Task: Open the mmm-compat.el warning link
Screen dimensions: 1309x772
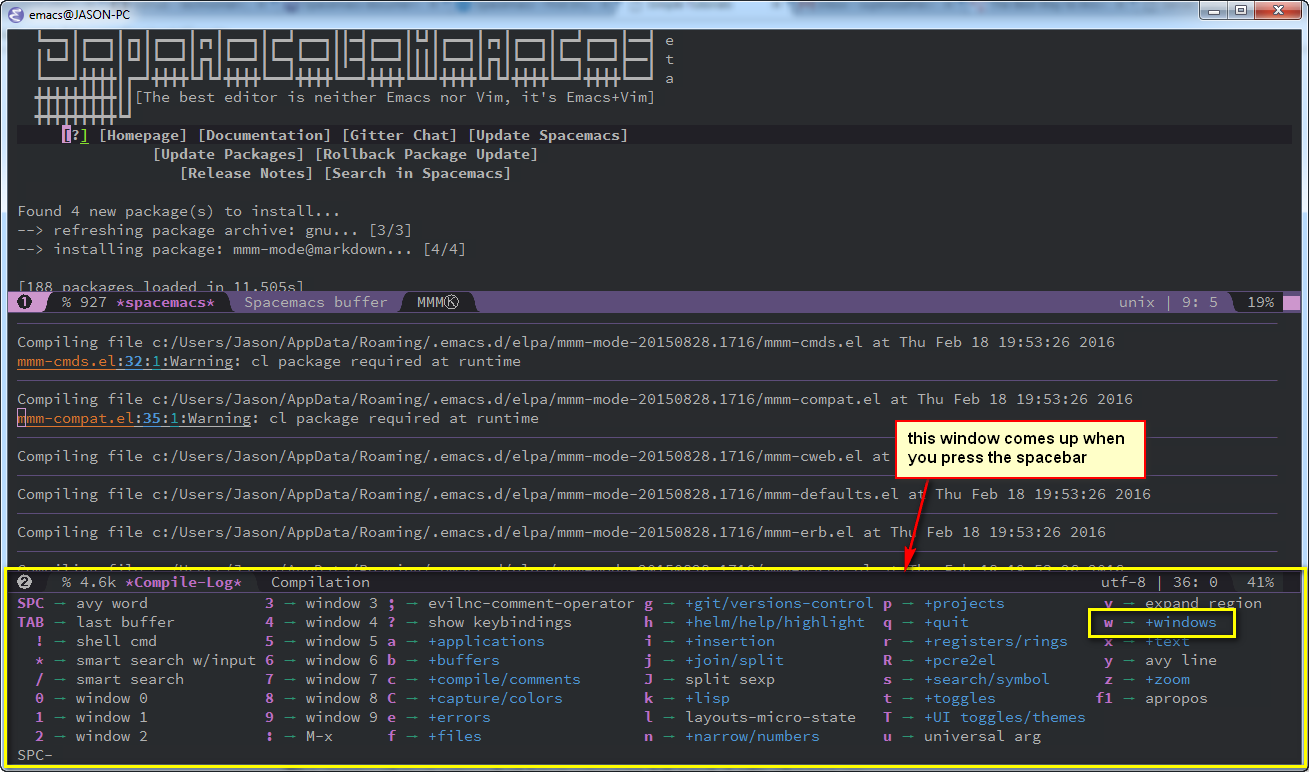Action: tap(134, 418)
